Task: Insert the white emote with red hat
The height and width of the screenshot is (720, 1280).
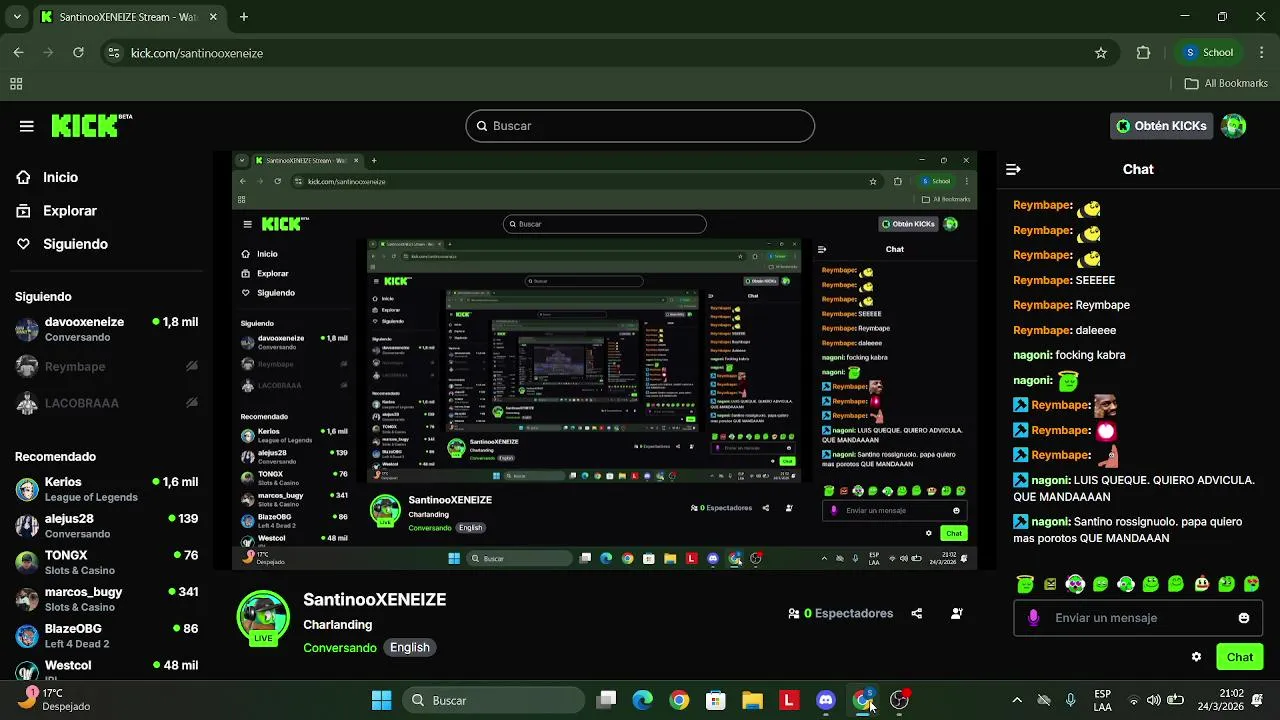Action: (1201, 584)
